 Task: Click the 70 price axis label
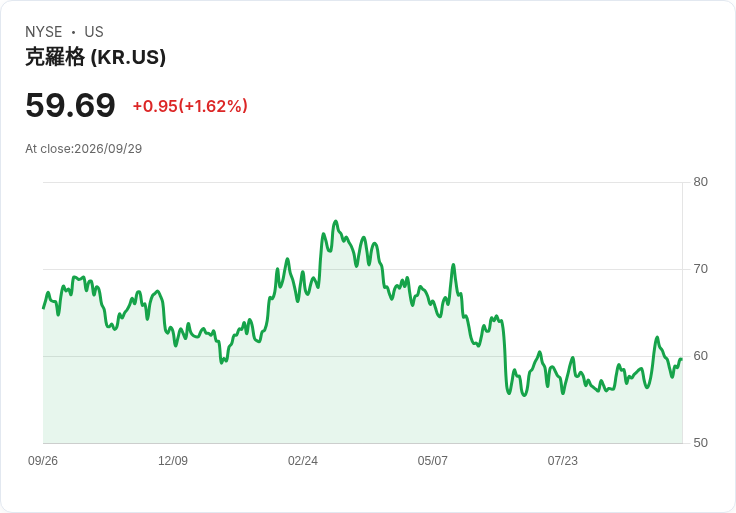pyautogui.click(x=700, y=269)
